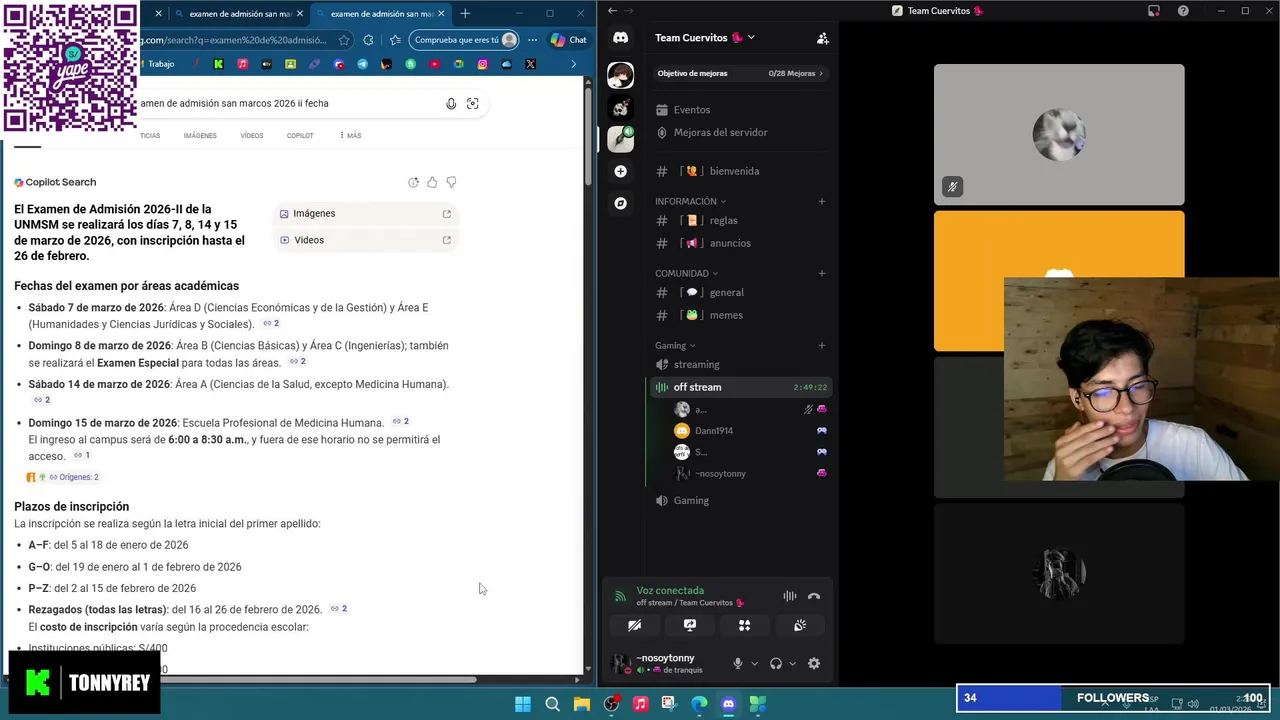
Task: Open the Videos link in Copilot answer
Action: [365, 240]
